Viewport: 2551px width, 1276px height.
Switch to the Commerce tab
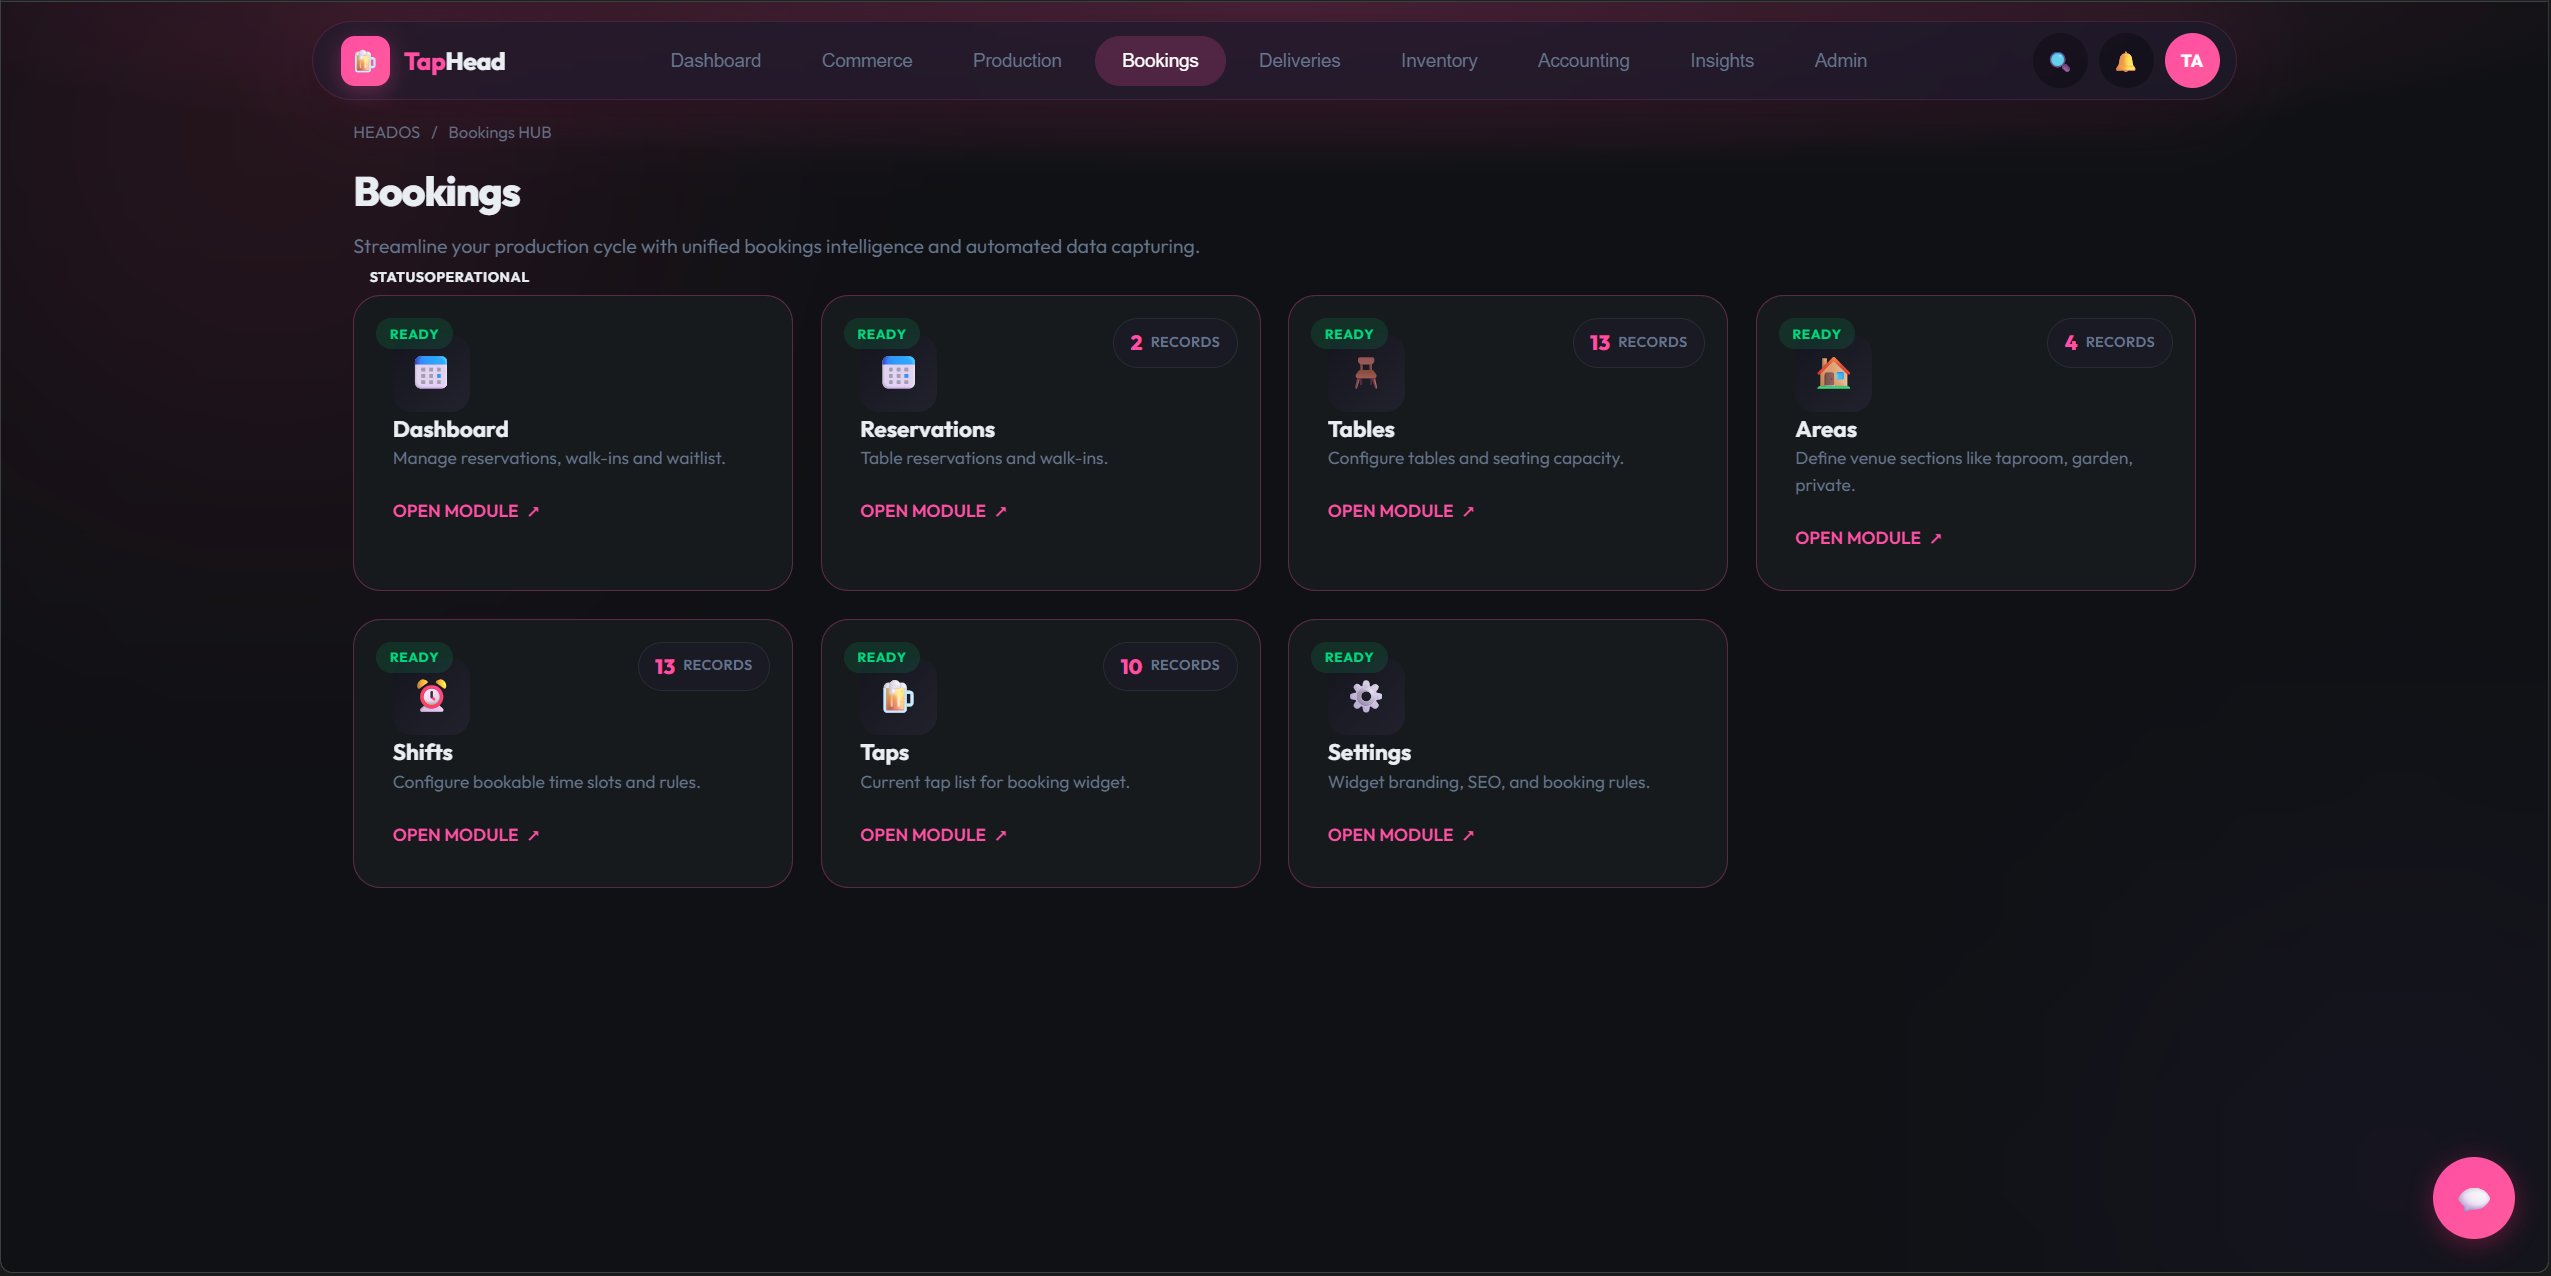click(x=866, y=60)
